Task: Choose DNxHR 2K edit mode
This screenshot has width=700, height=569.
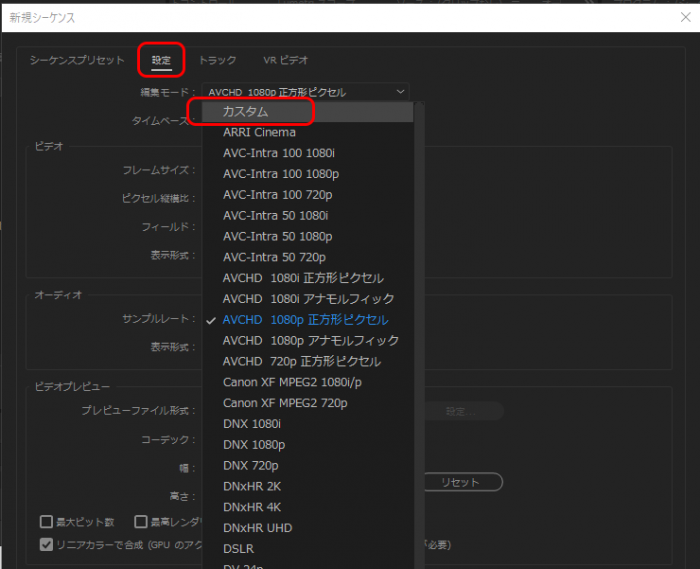Action: [307, 486]
